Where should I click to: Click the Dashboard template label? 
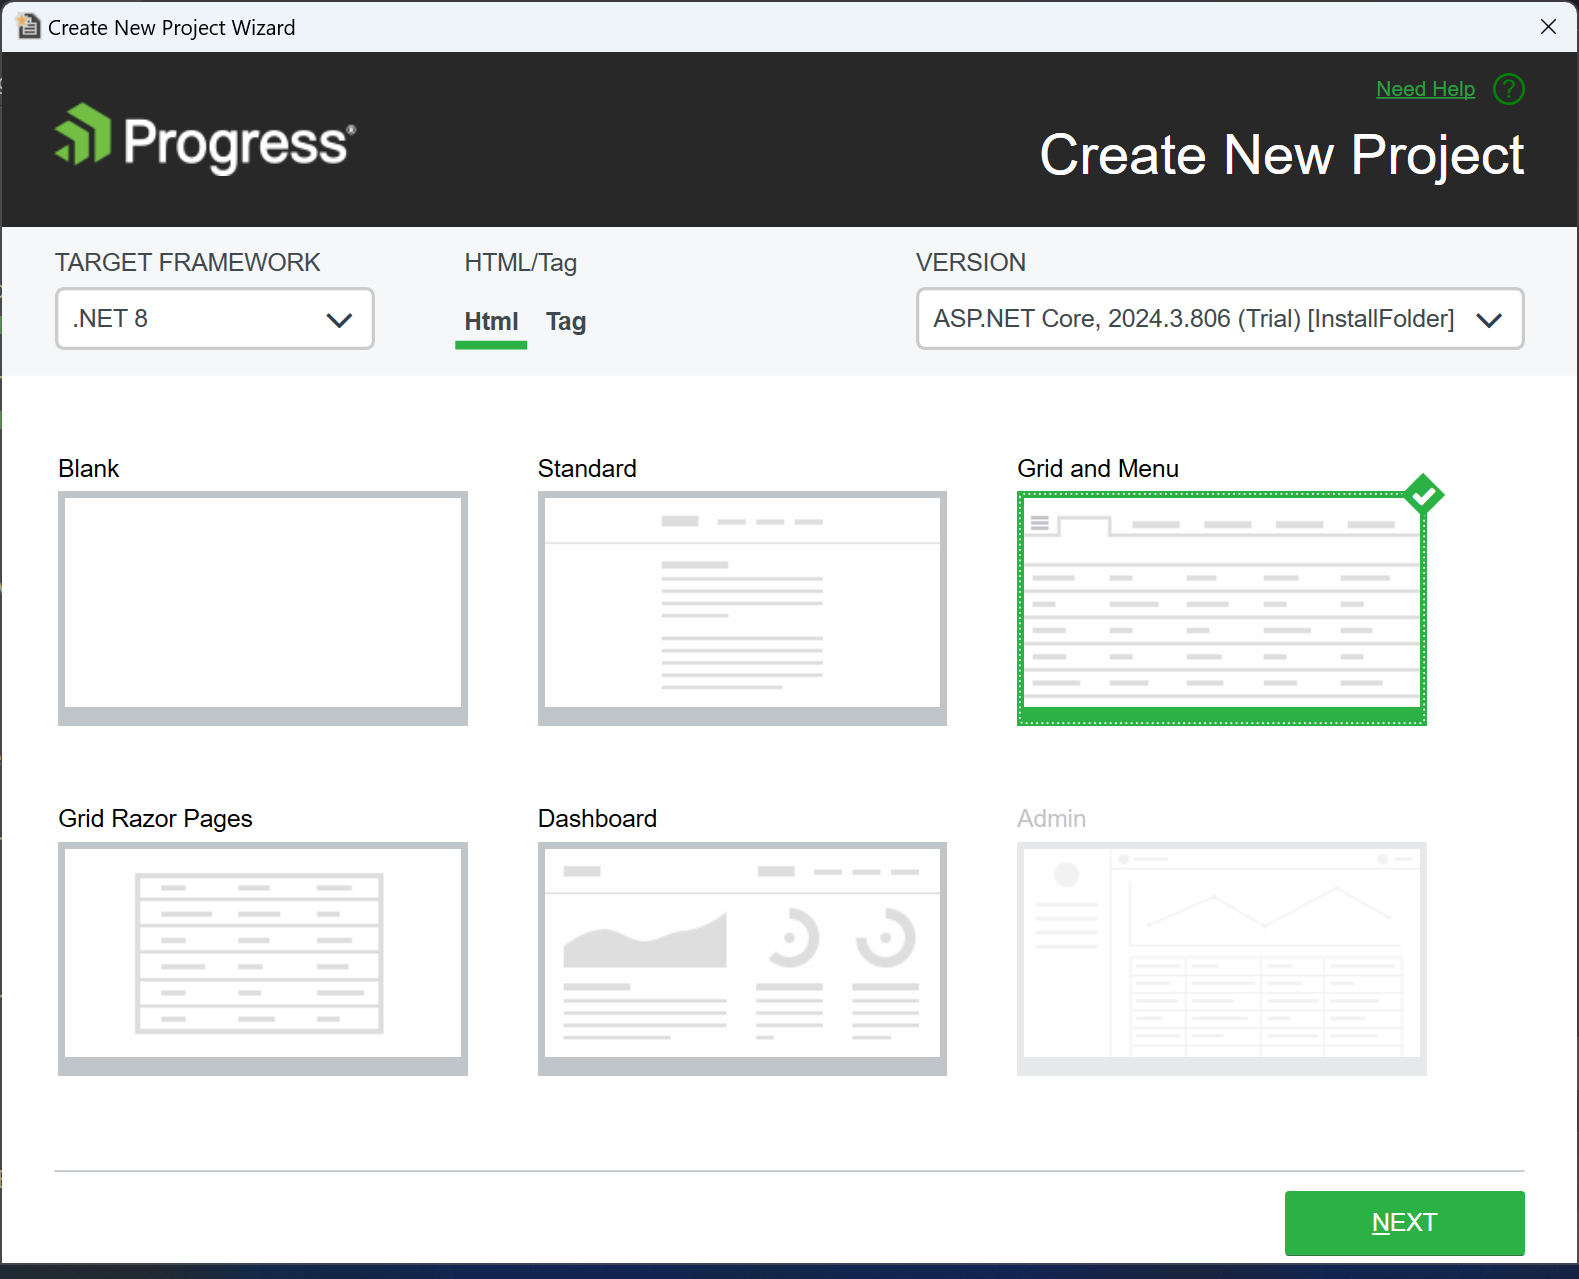(597, 819)
